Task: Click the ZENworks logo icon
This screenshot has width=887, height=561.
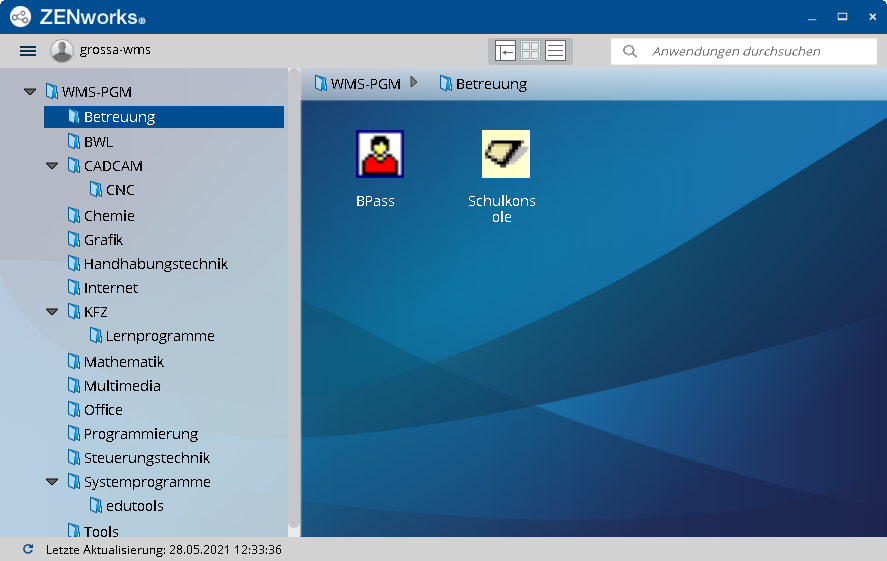Action: (20, 17)
